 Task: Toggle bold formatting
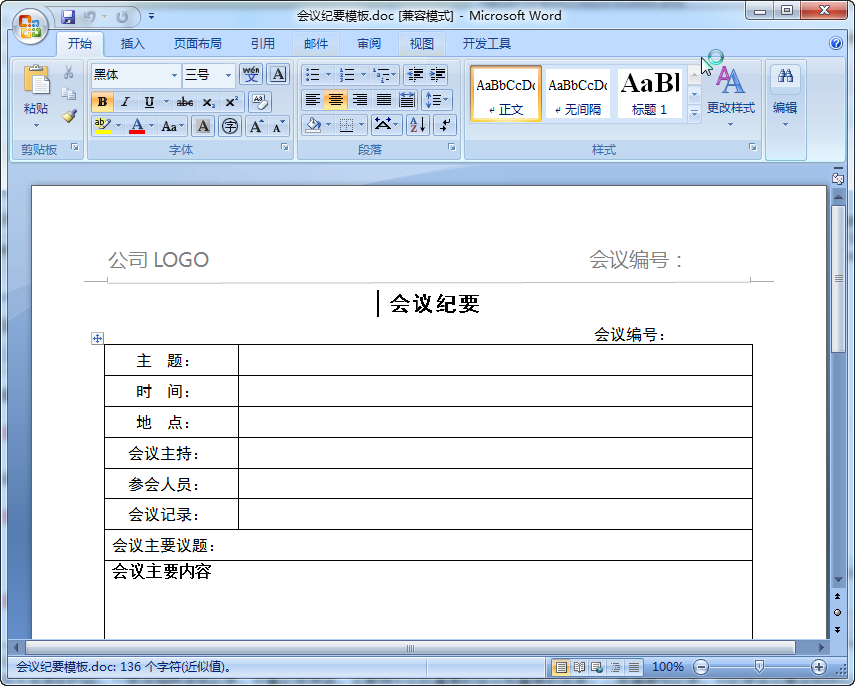click(102, 102)
